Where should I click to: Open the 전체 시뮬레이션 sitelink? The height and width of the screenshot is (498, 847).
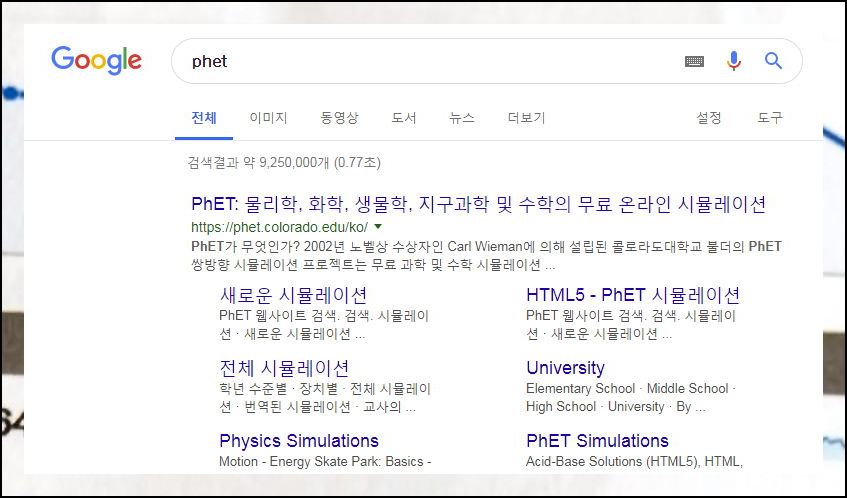click(x=284, y=368)
